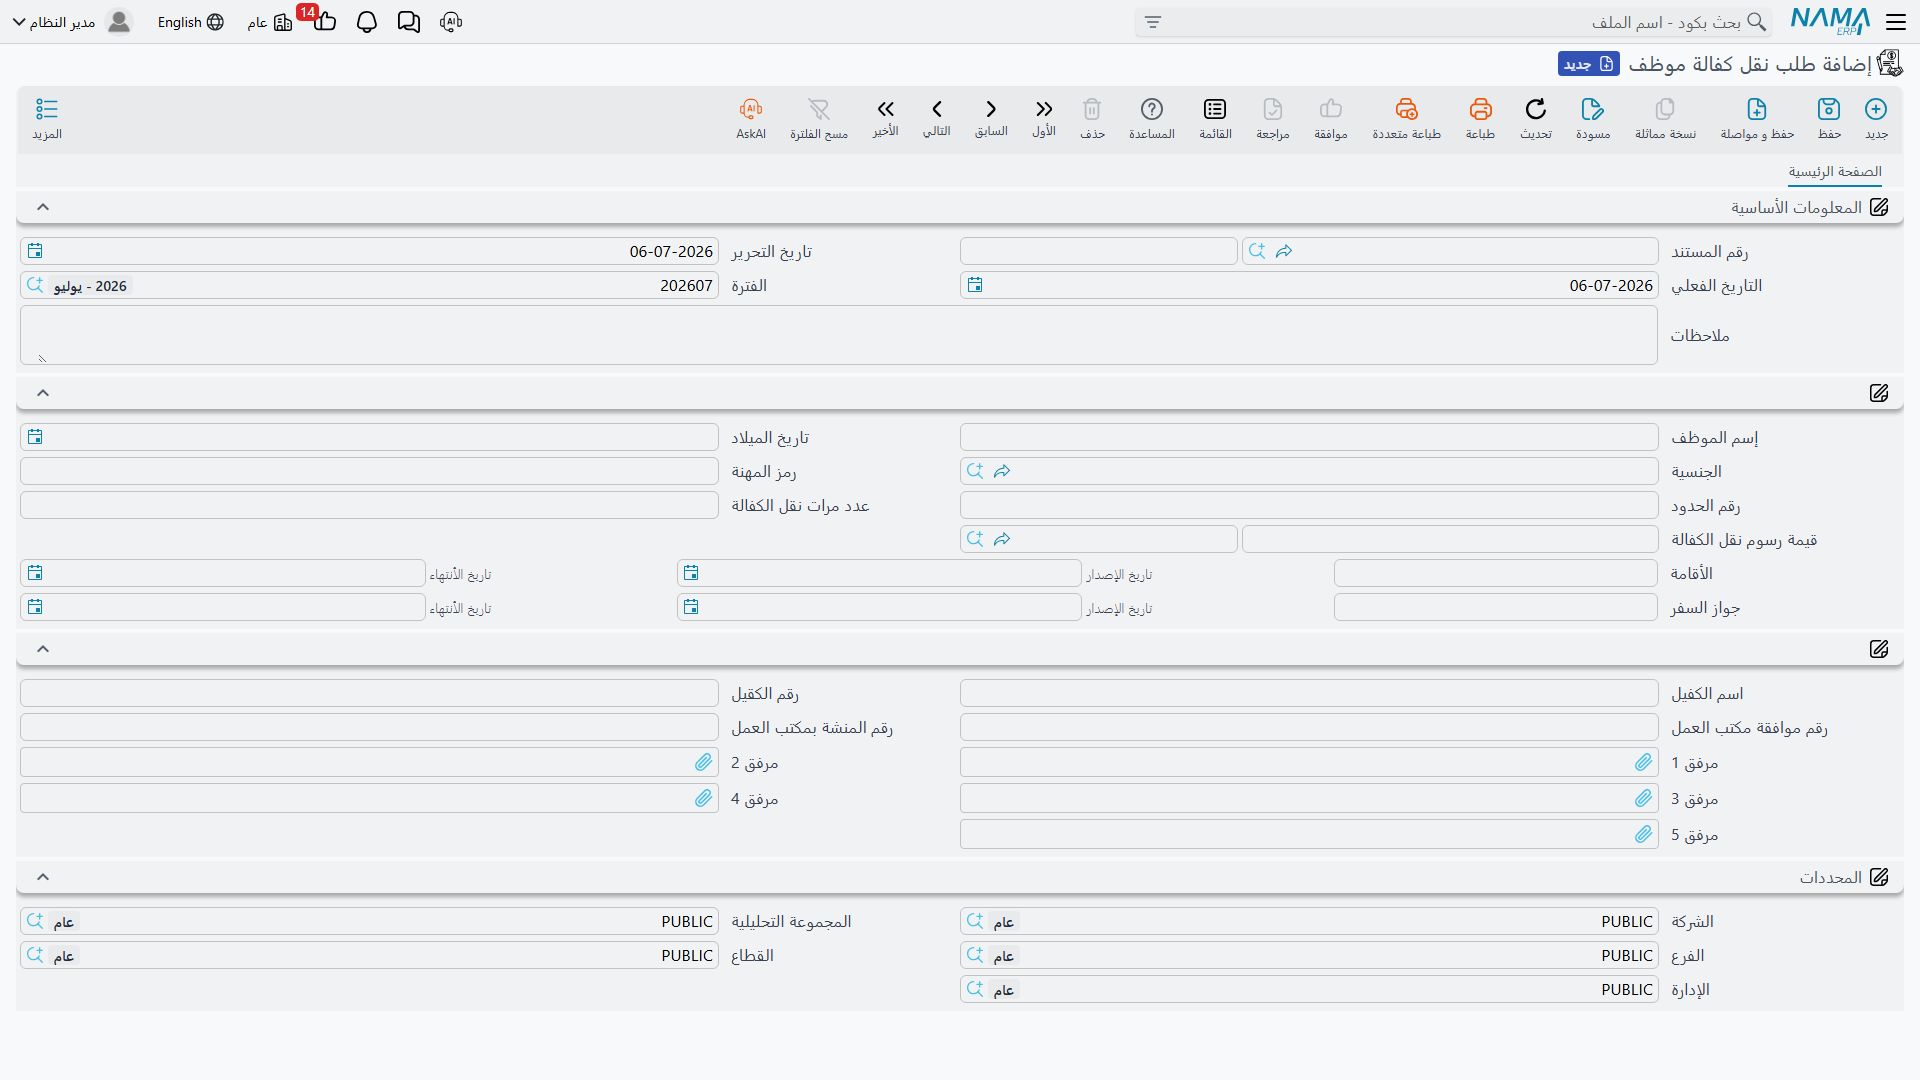Click attachment paperclip for مرفق 1

(x=1643, y=763)
